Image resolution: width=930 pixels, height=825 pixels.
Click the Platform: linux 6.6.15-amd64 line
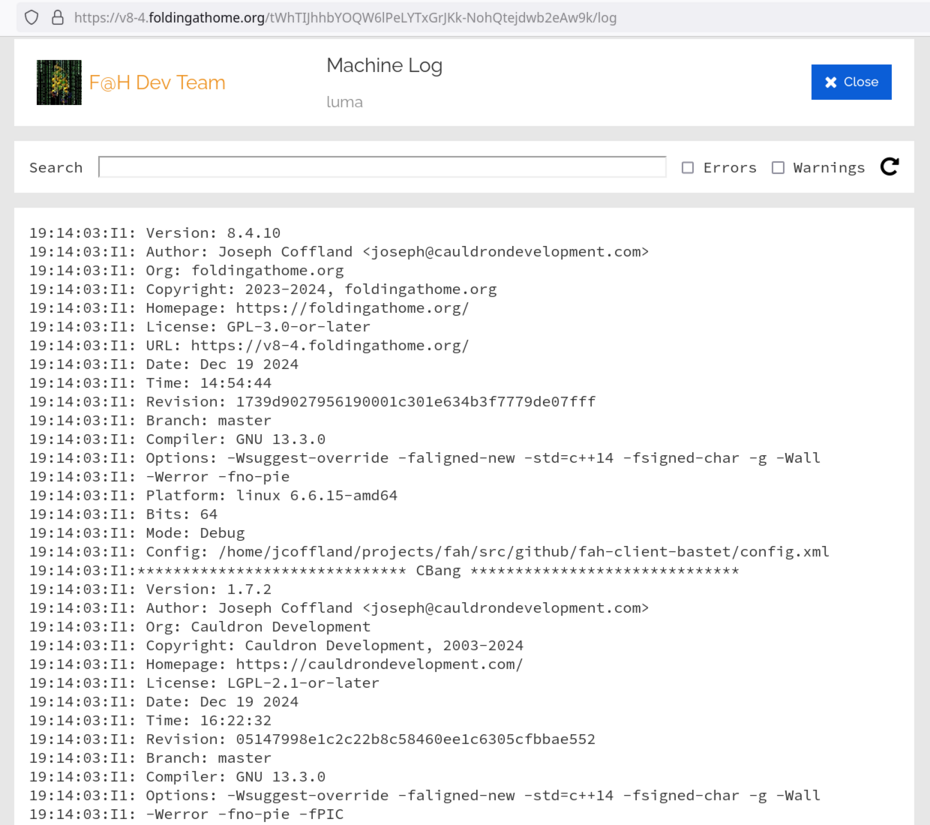(213, 496)
